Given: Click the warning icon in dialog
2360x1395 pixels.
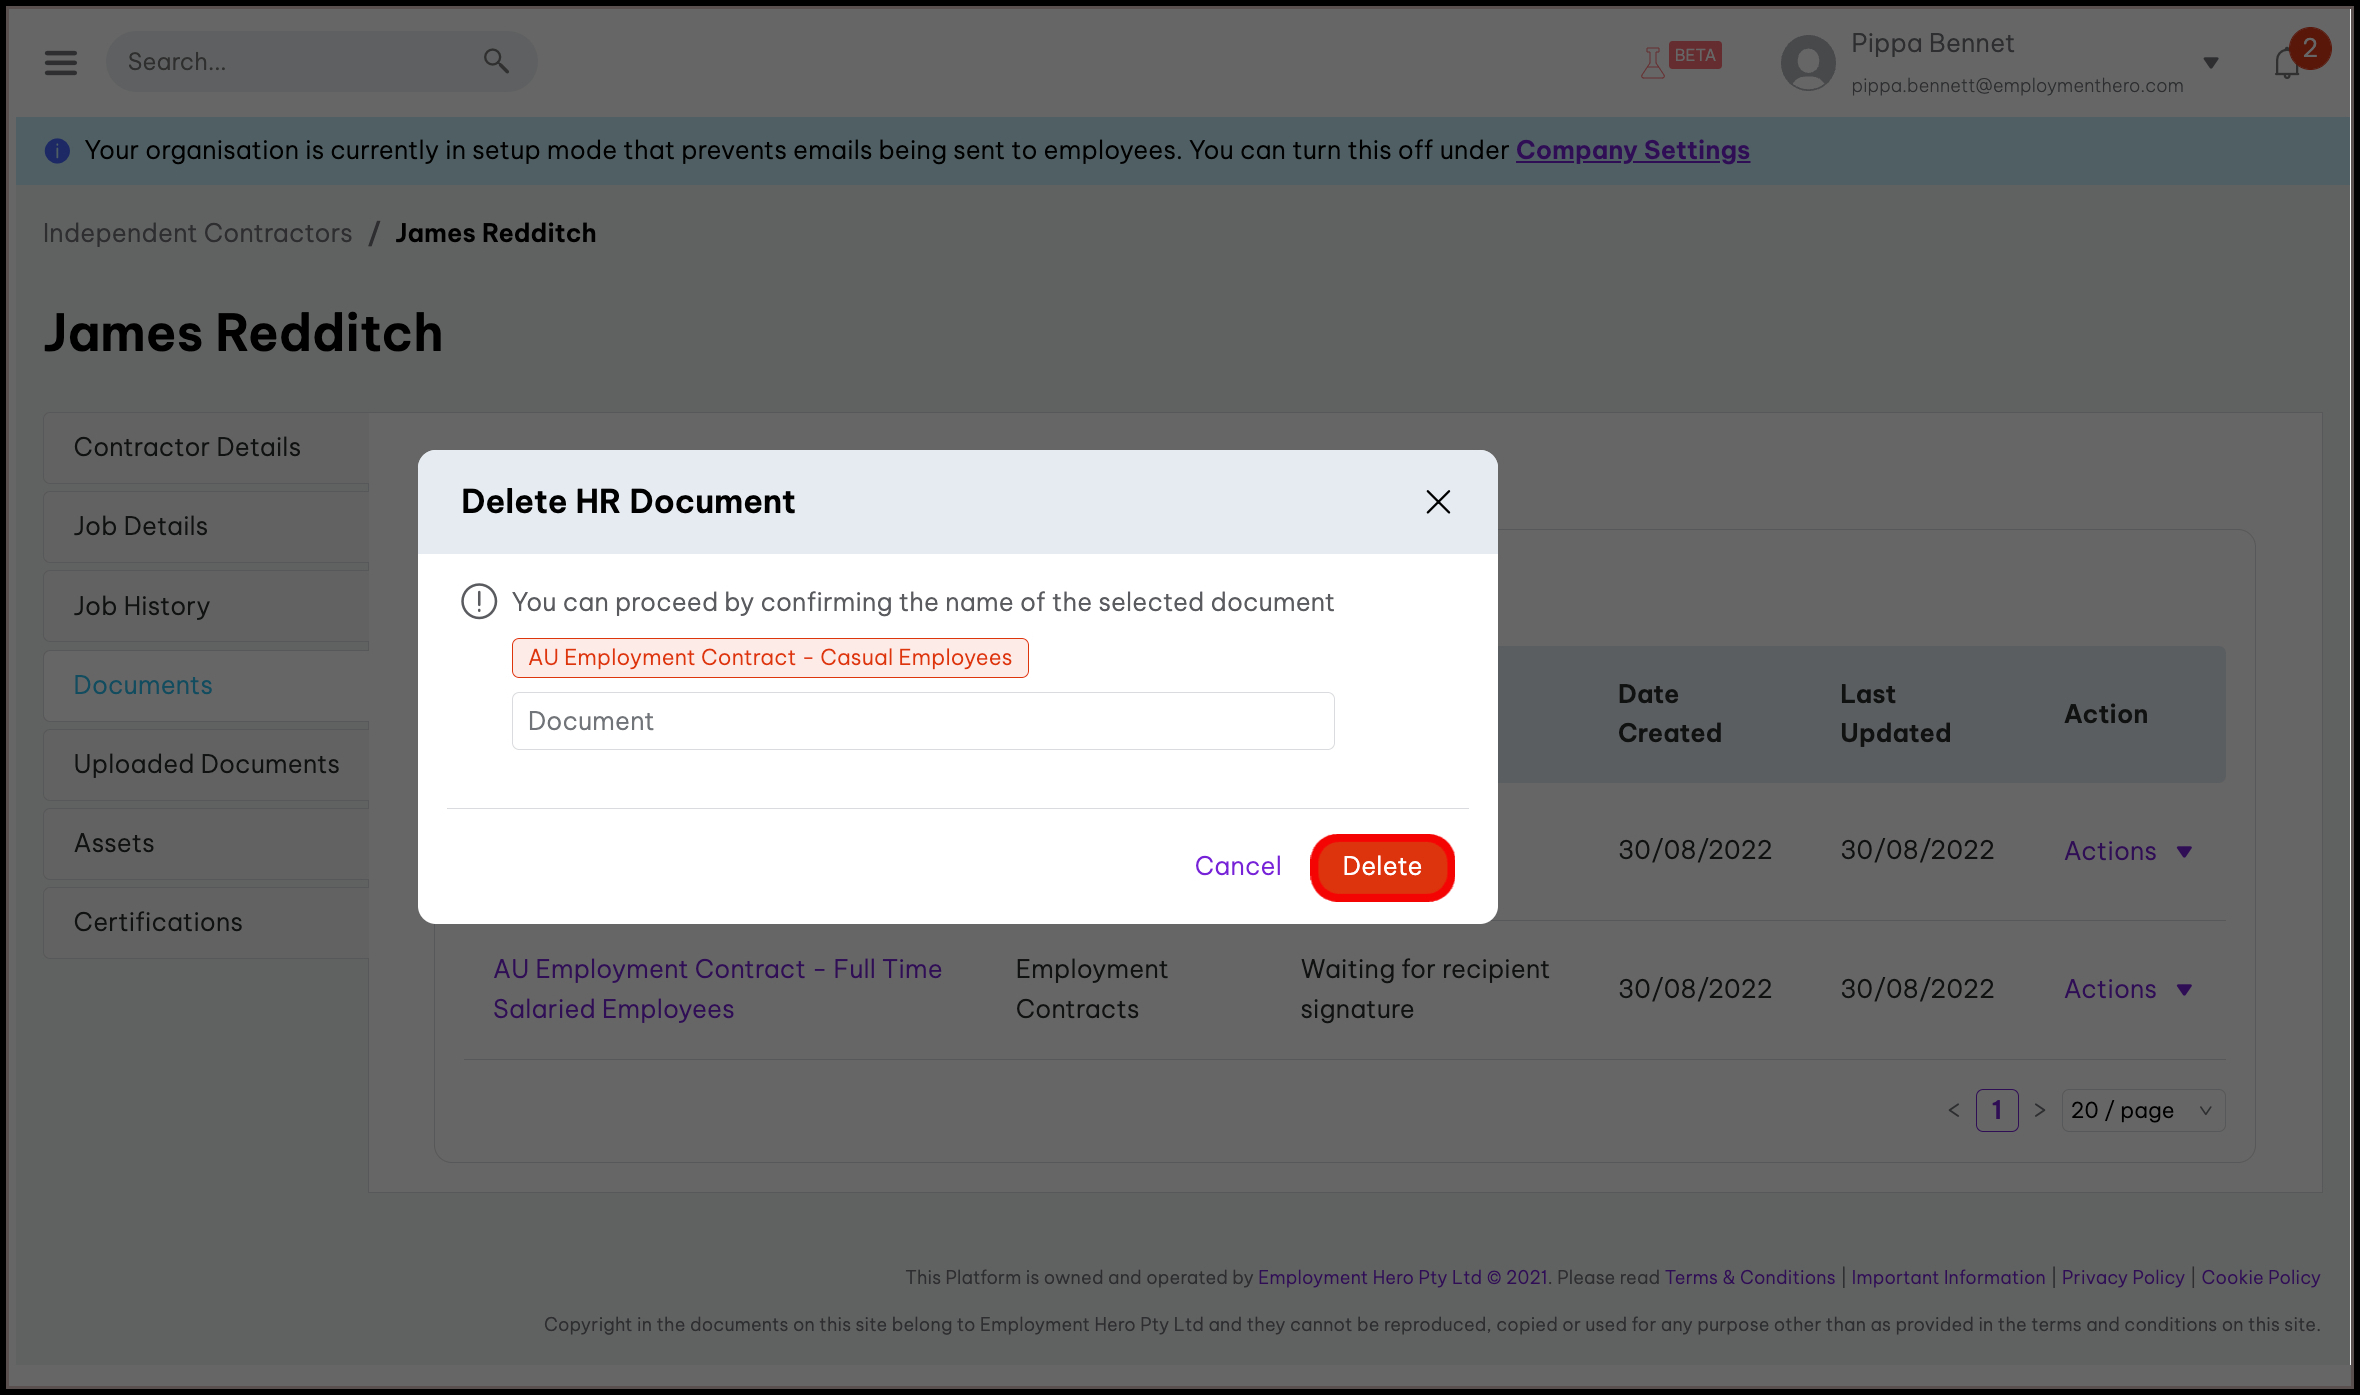Looking at the screenshot, I should (x=479, y=602).
